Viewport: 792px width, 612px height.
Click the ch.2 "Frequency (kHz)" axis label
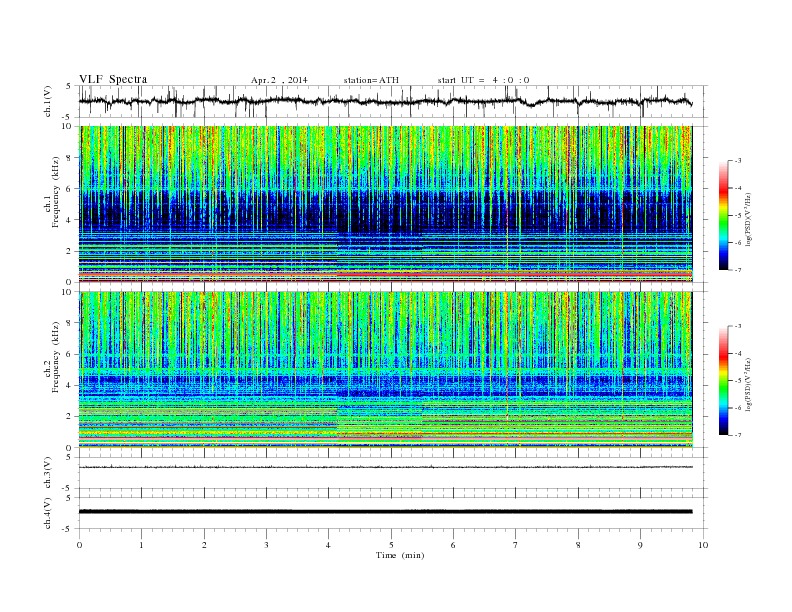56,356
